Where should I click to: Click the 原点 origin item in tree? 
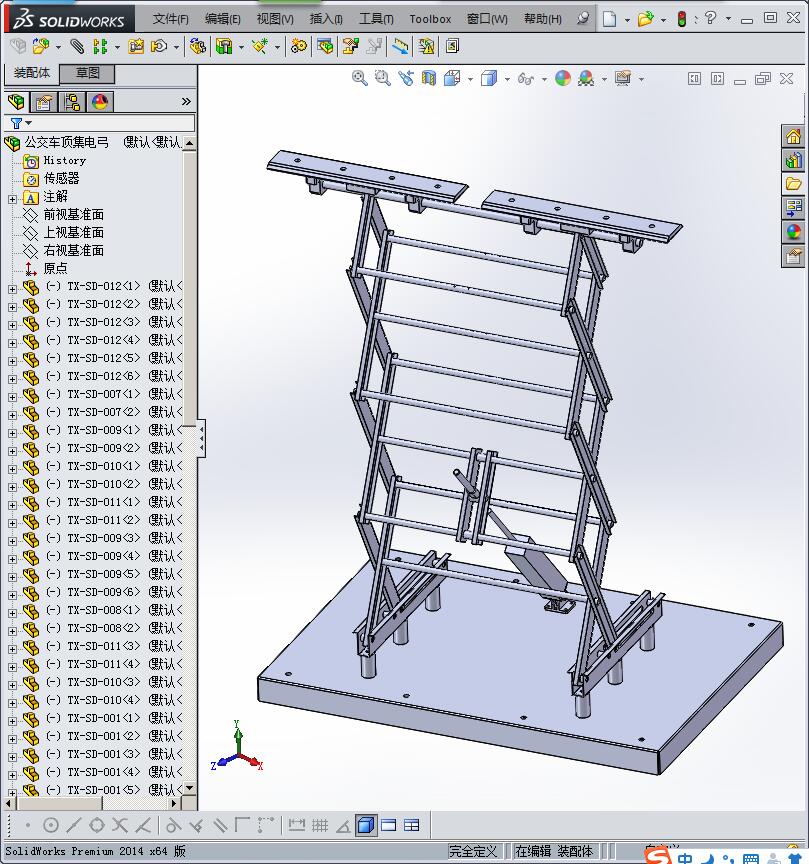[55, 268]
